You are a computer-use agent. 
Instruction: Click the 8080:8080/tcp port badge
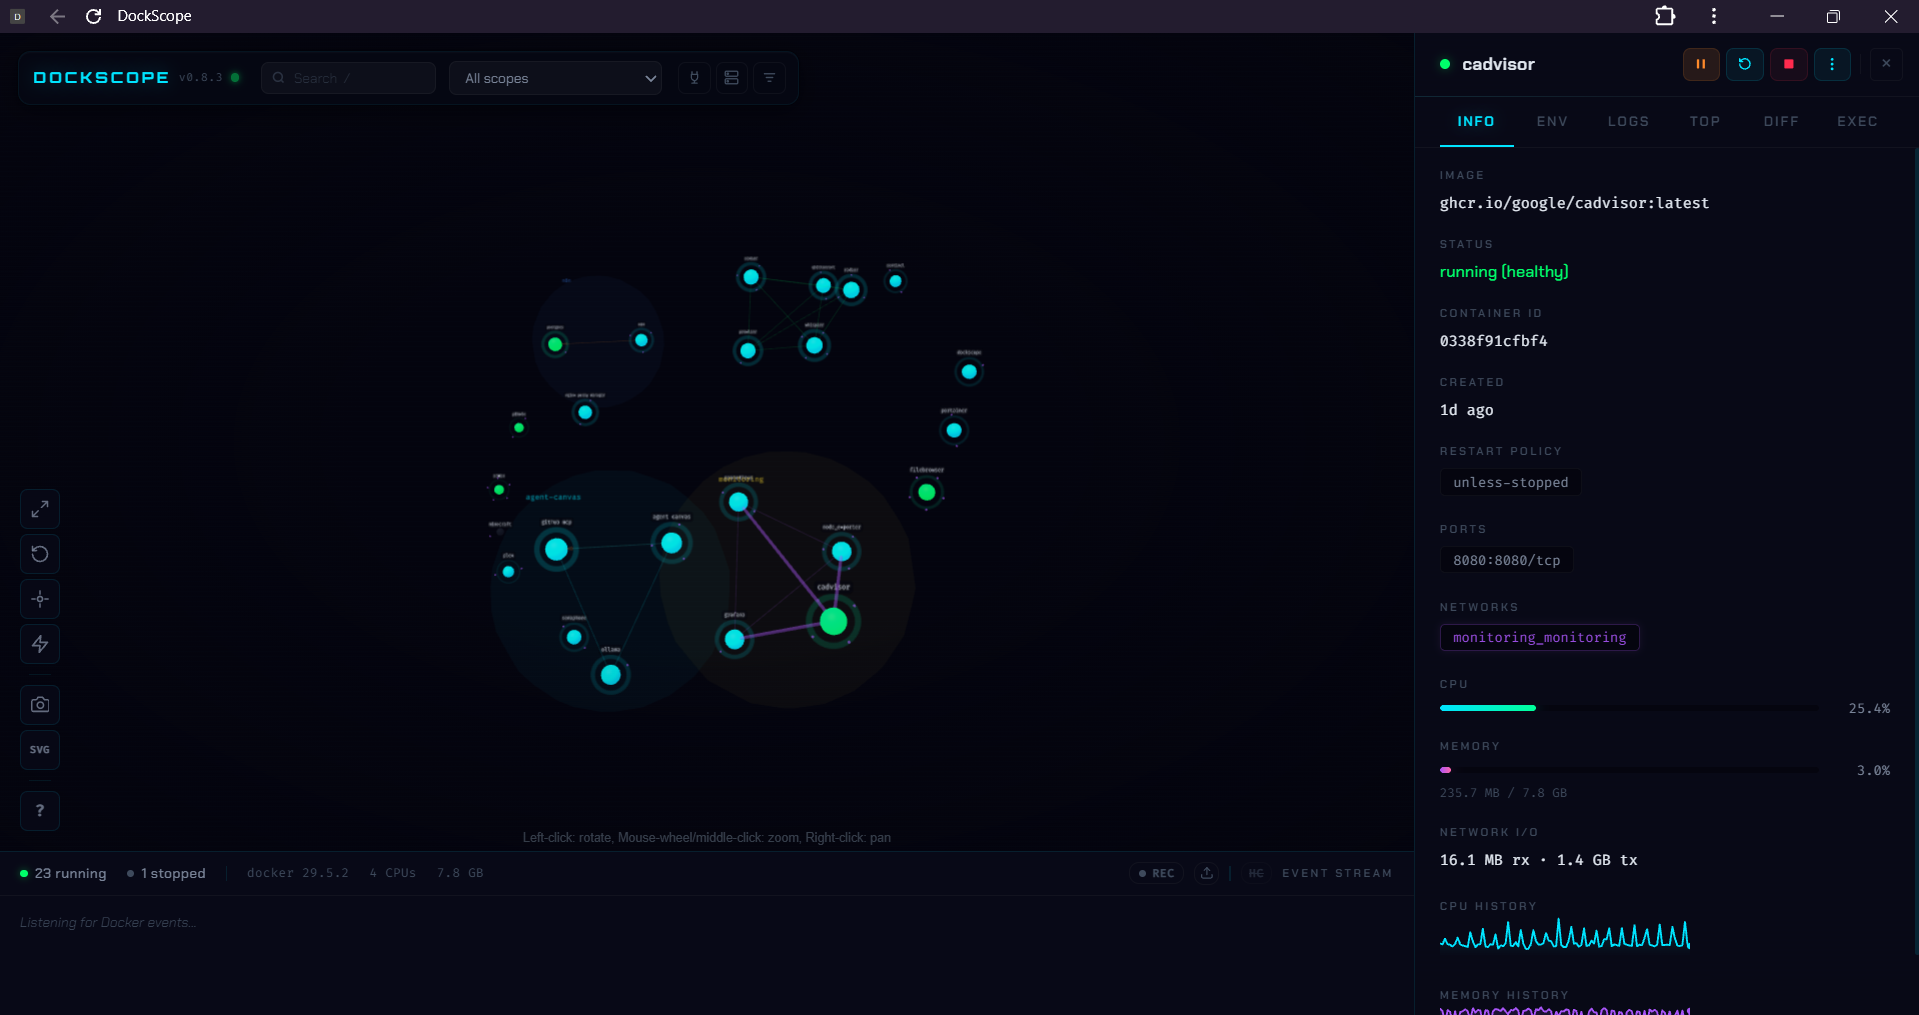pyautogui.click(x=1506, y=560)
